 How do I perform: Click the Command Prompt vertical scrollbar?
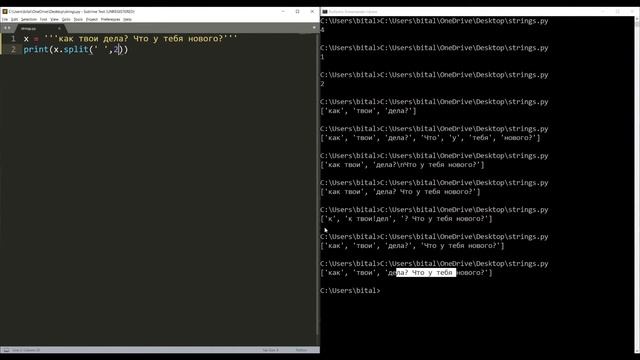tap(637, 184)
